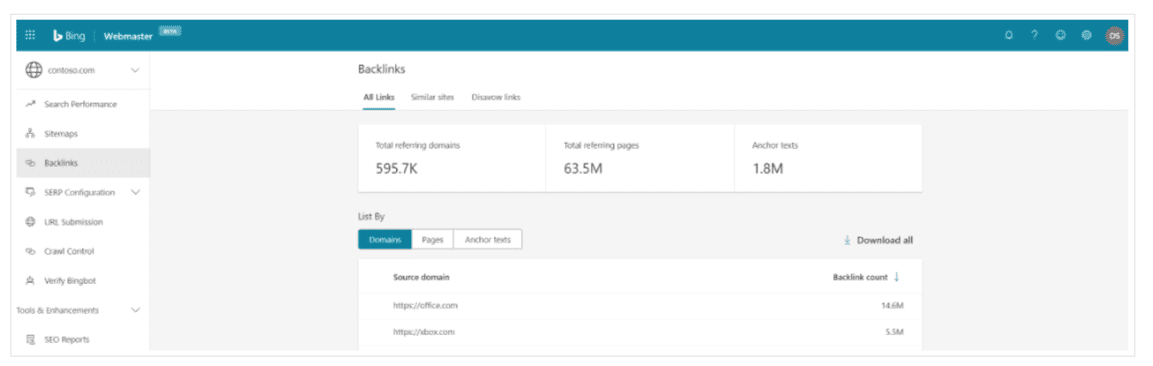Click the Search Performance chart icon
Image resolution: width=1153 pixels, height=366 pixels.
click(30, 104)
